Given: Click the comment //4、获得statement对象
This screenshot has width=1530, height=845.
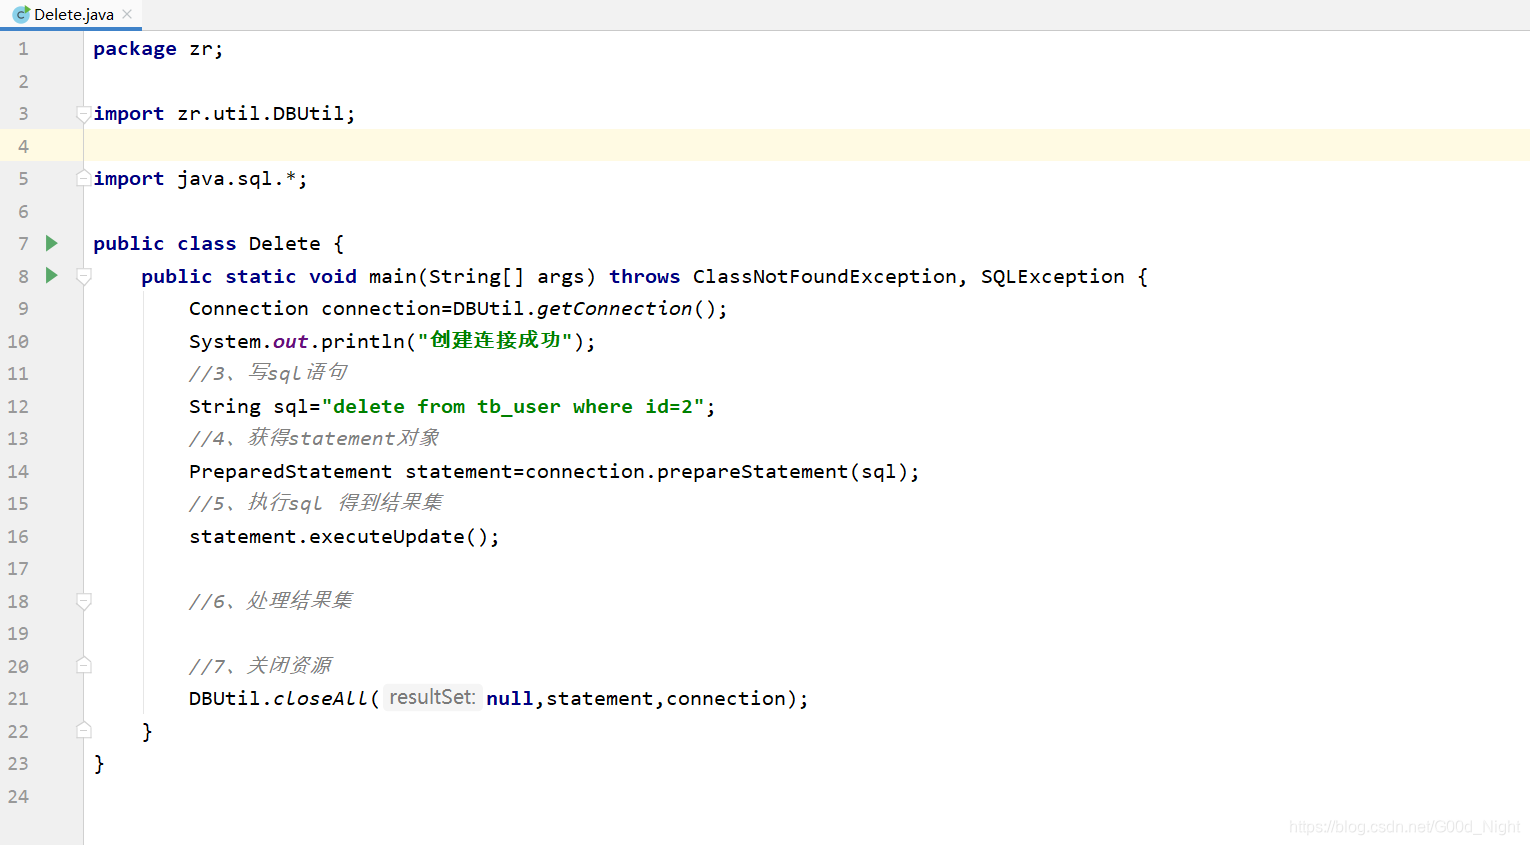Looking at the screenshot, I should pos(314,438).
